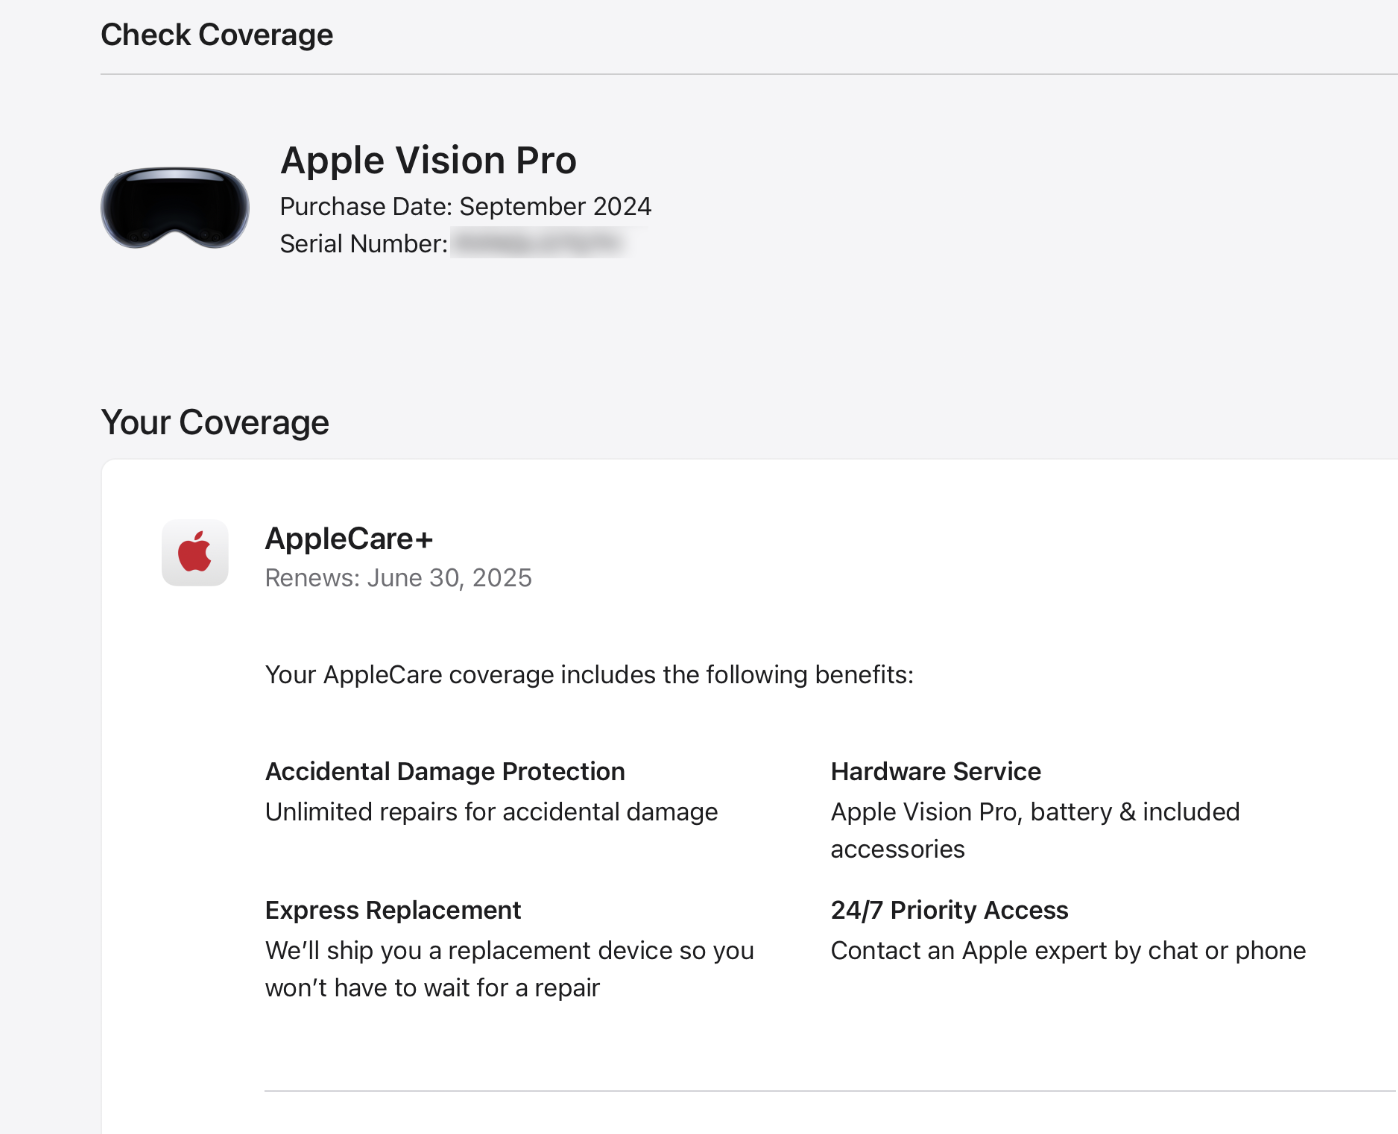Click the blurred serial number value

538,243
